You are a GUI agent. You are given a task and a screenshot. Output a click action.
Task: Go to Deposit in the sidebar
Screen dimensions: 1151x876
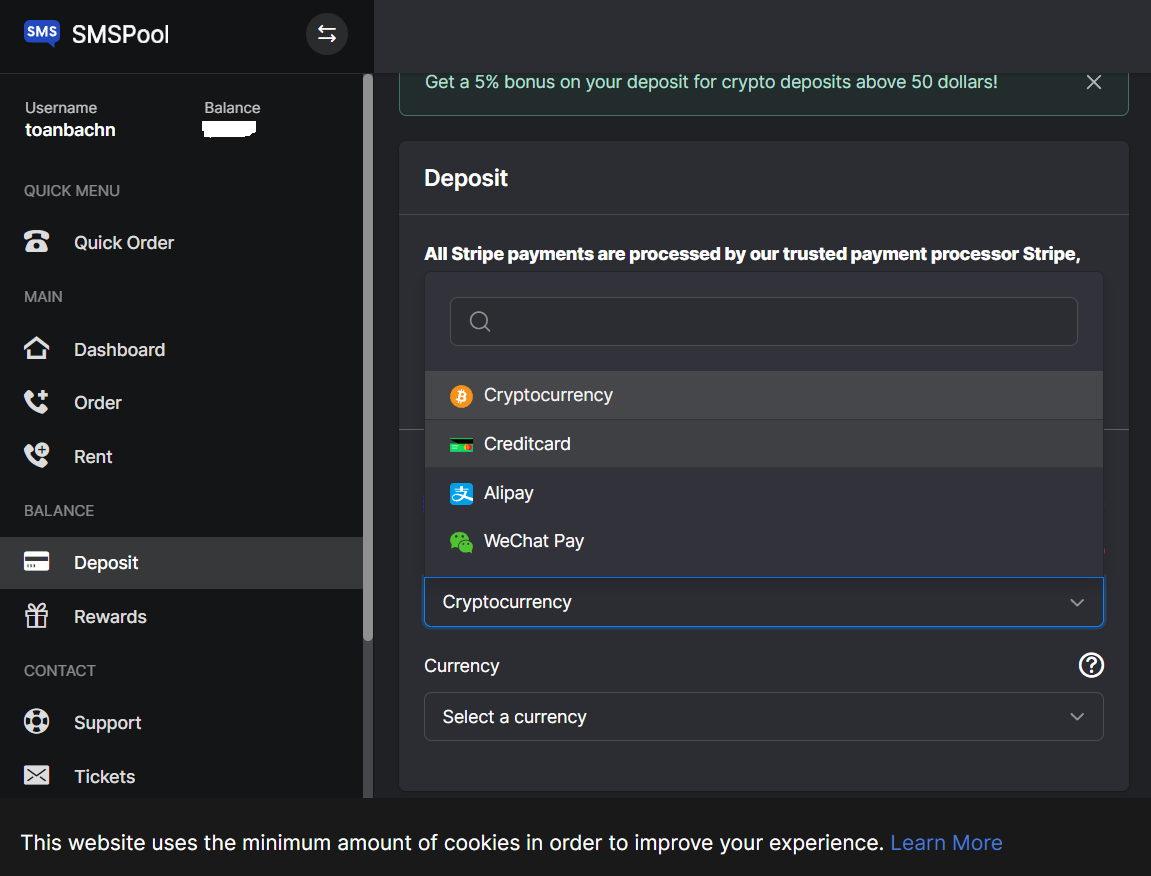click(106, 563)
